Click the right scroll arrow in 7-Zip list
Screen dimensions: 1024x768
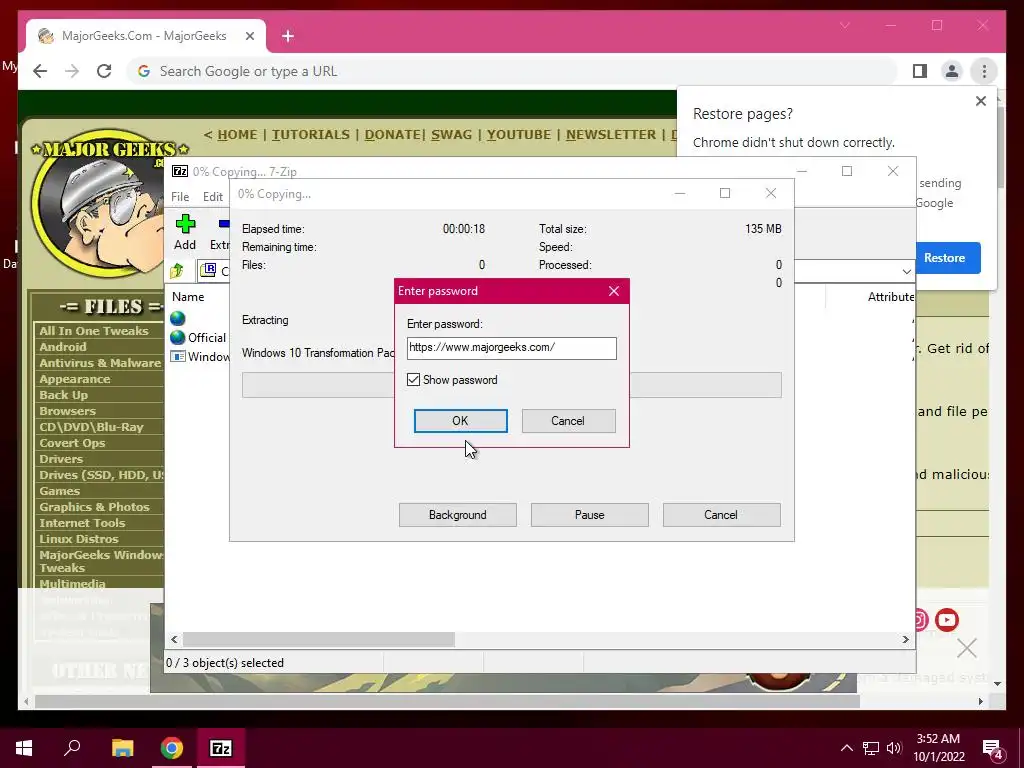click(x=906, y=639)
